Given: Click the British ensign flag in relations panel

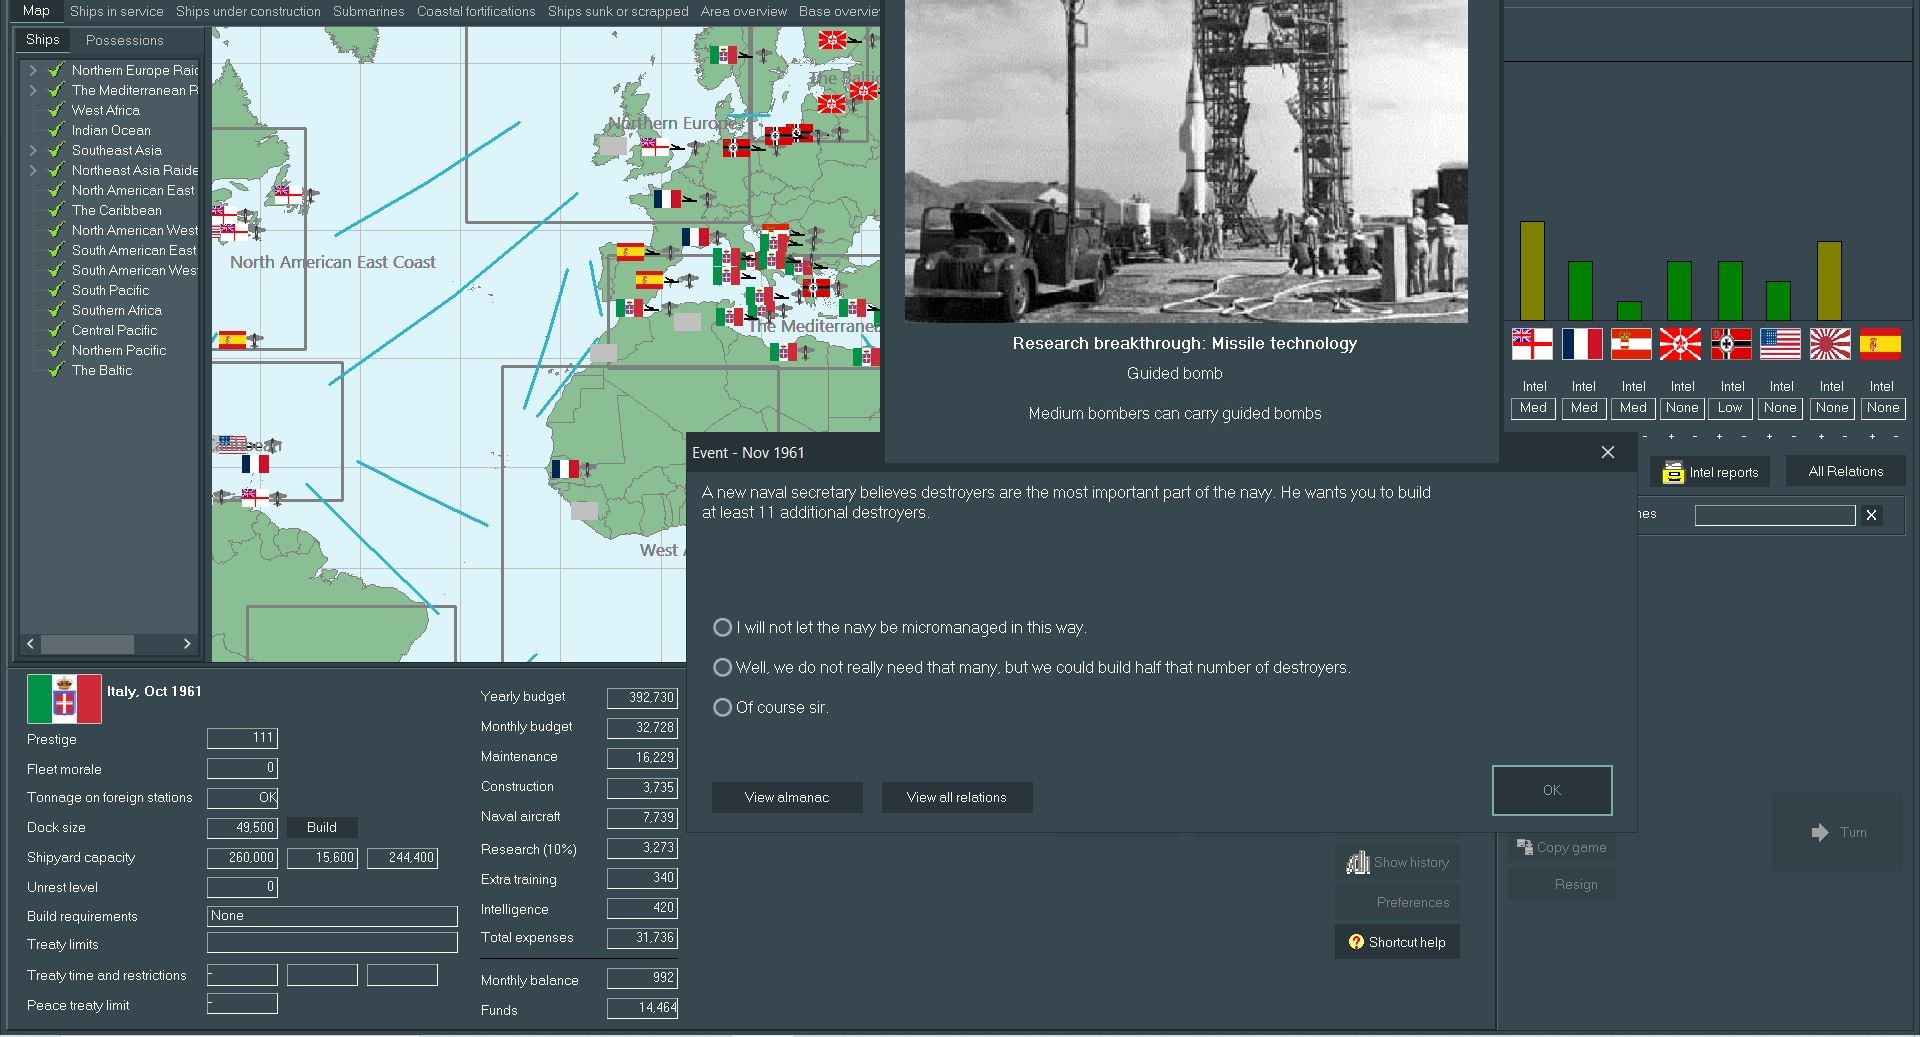Looking at the screenshot, I should [x=1532, y=344].
